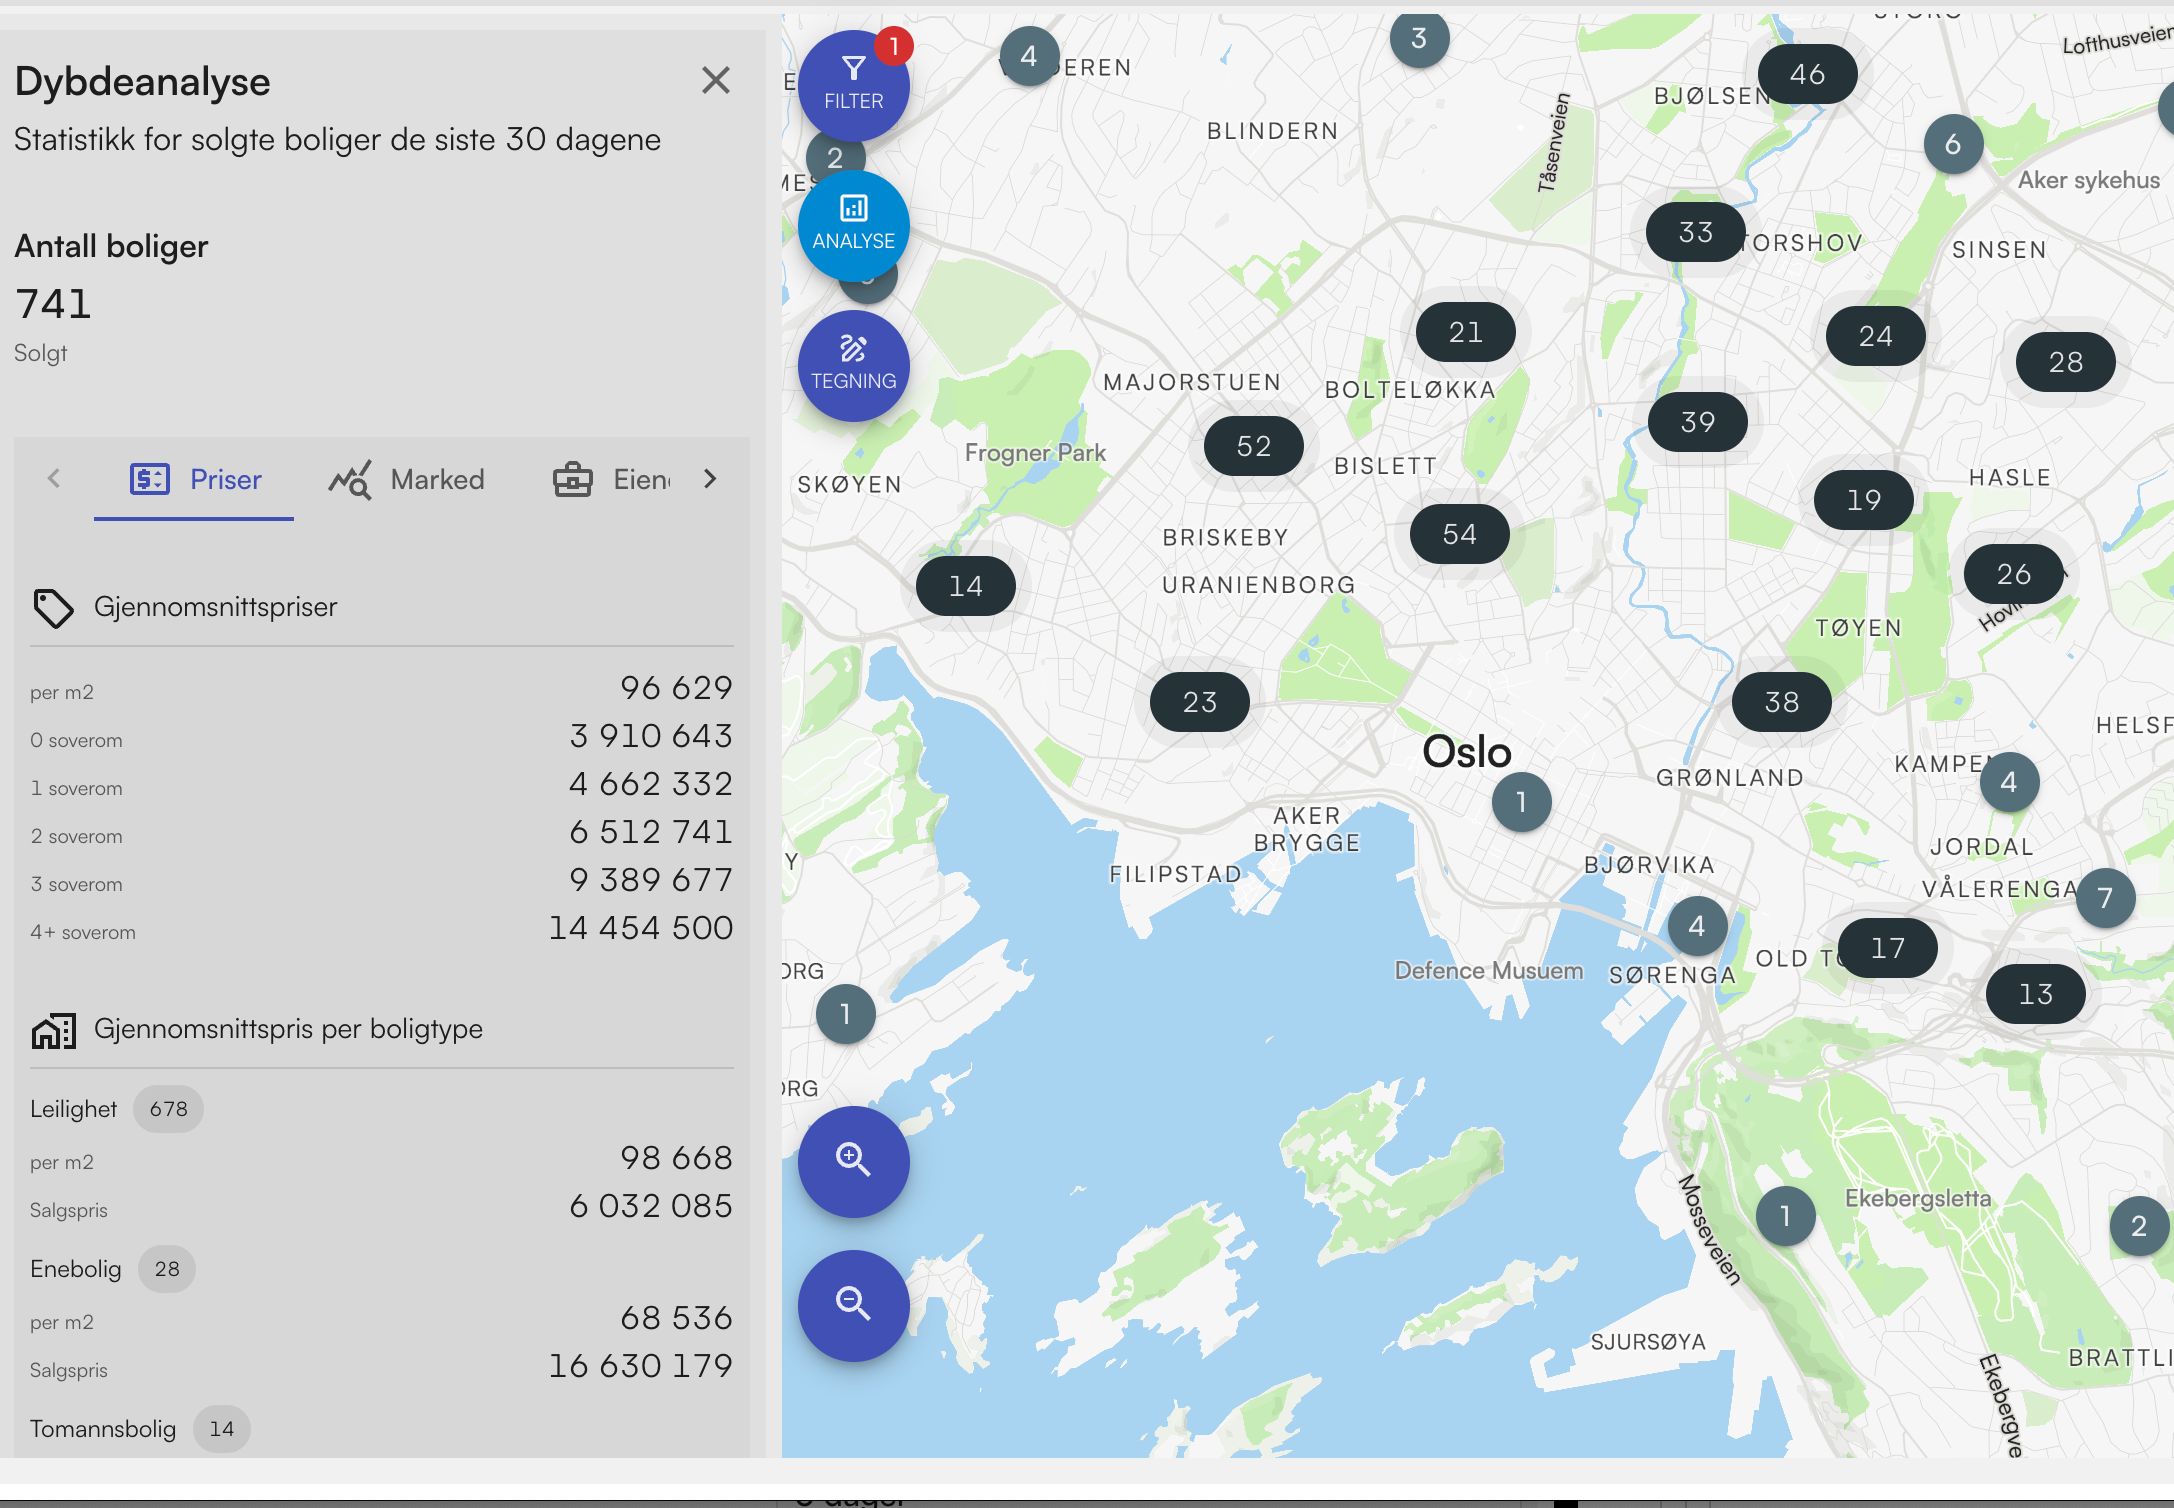Click the Leilighet 678 count badge
The height and width of the screenshot is (1508, 2174).
[168, 1109]
